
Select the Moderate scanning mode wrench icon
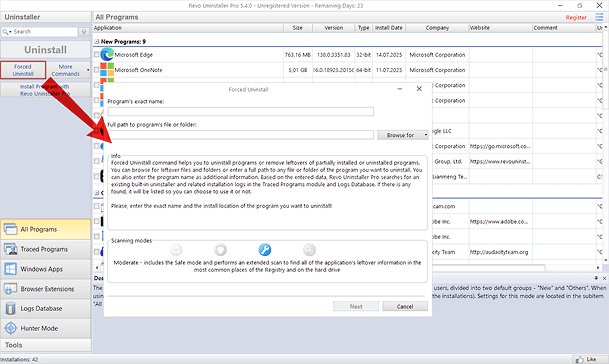point(265,250)
